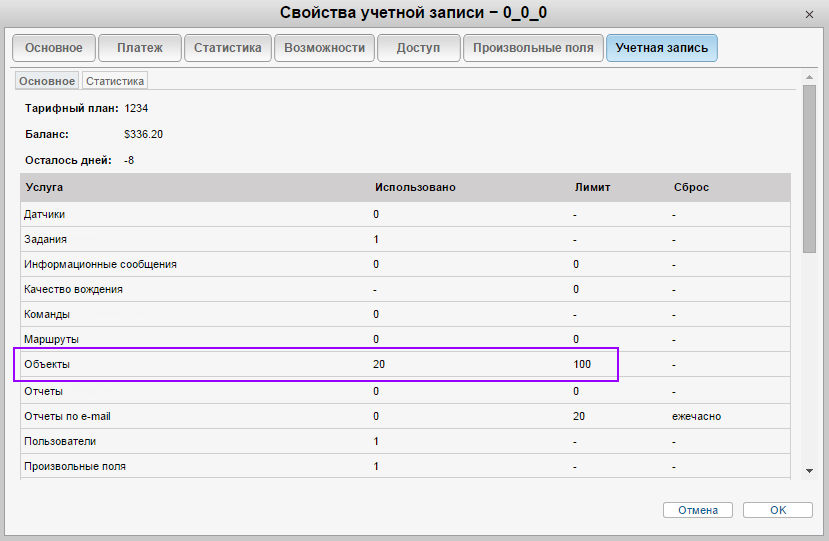Click the vertical scrollbar thumb

click(808, 170)
